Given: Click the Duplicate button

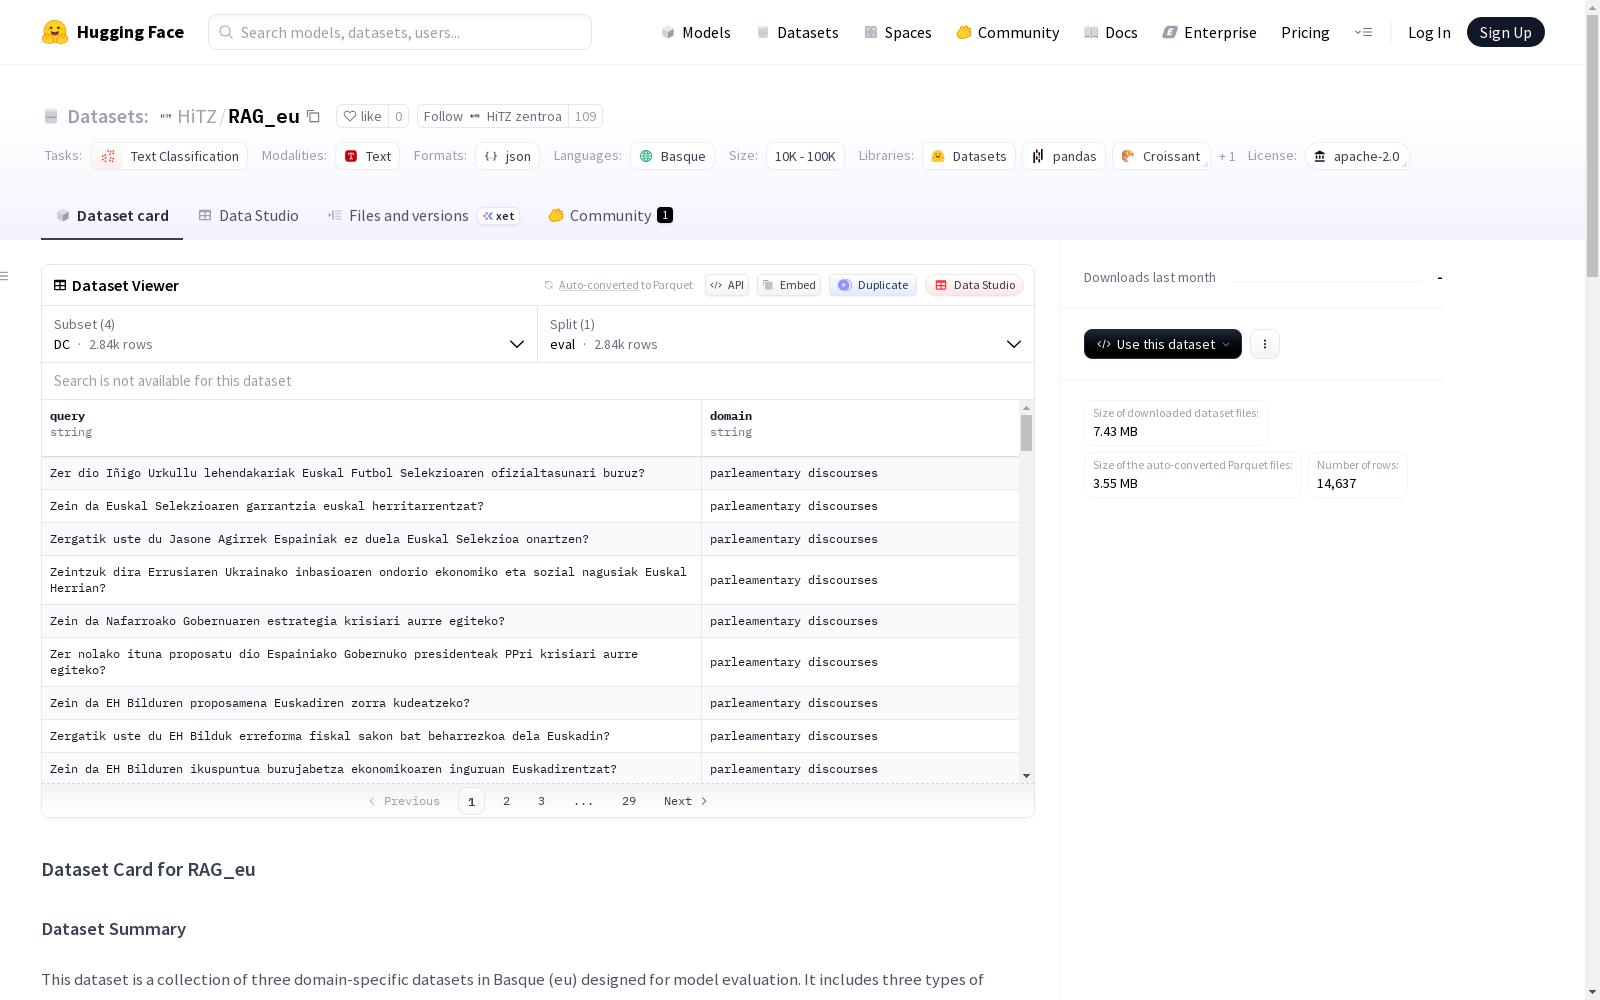Looking at the screenshot, I should coord(873,285).
